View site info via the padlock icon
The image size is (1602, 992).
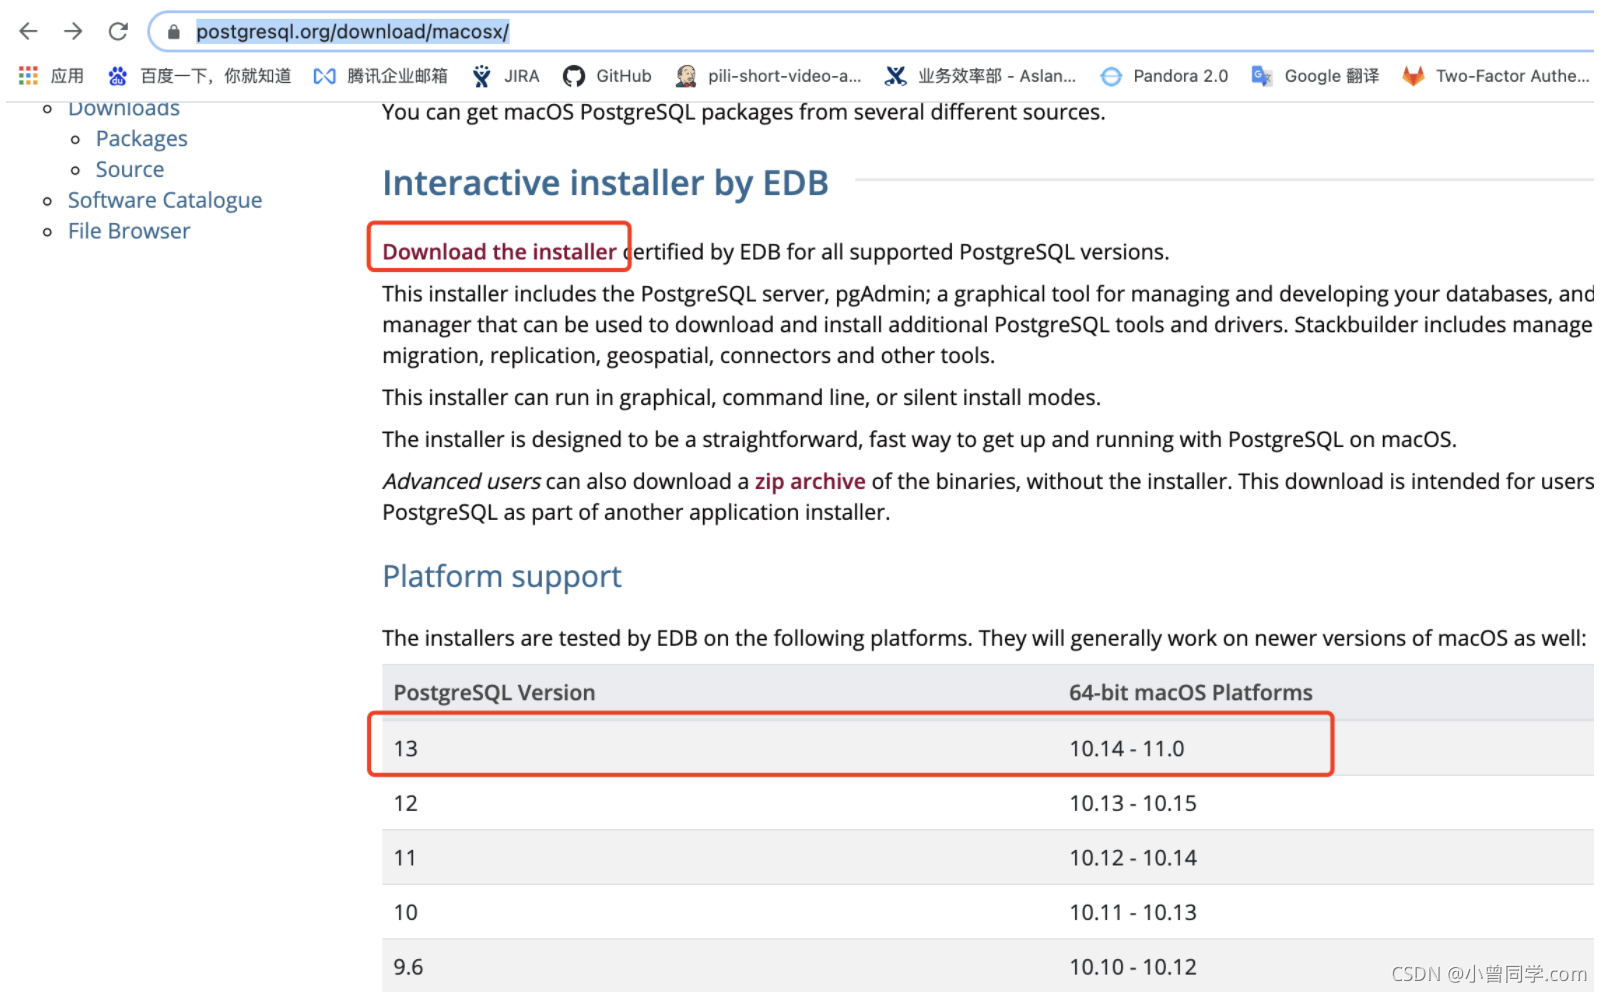[174, 32]
